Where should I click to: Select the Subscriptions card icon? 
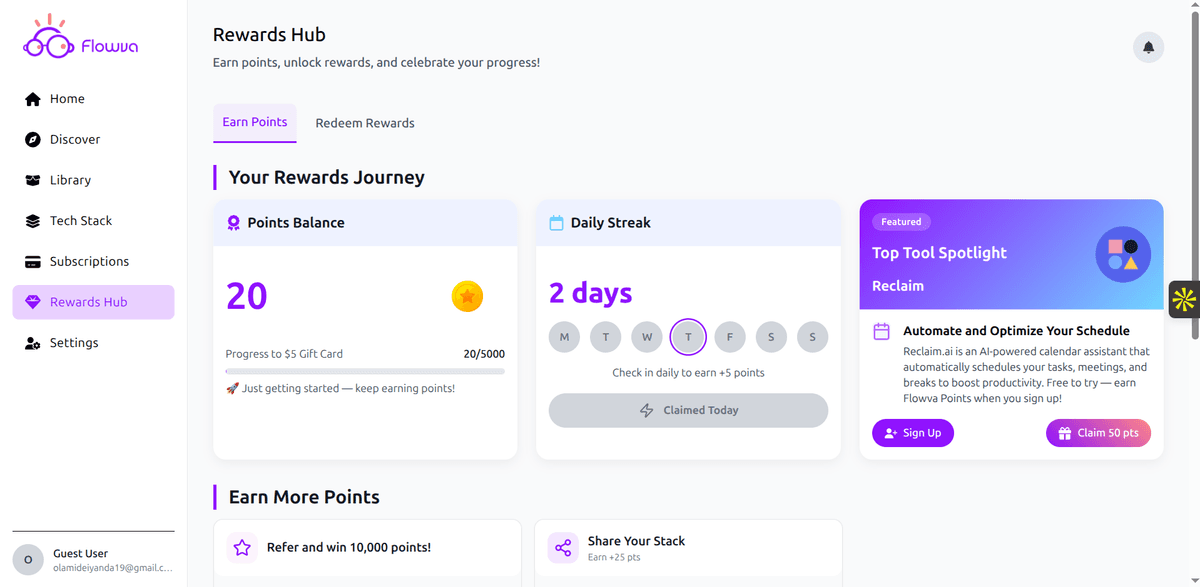[x=31, y=261]
